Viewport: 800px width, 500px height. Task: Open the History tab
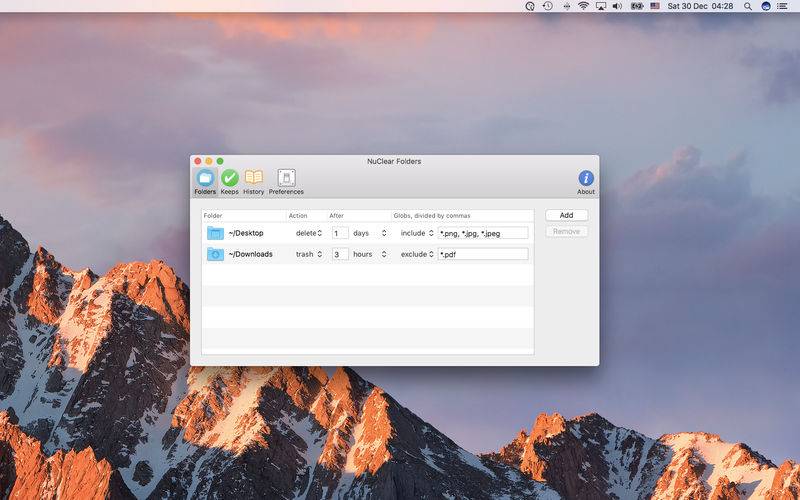(254, 182)
